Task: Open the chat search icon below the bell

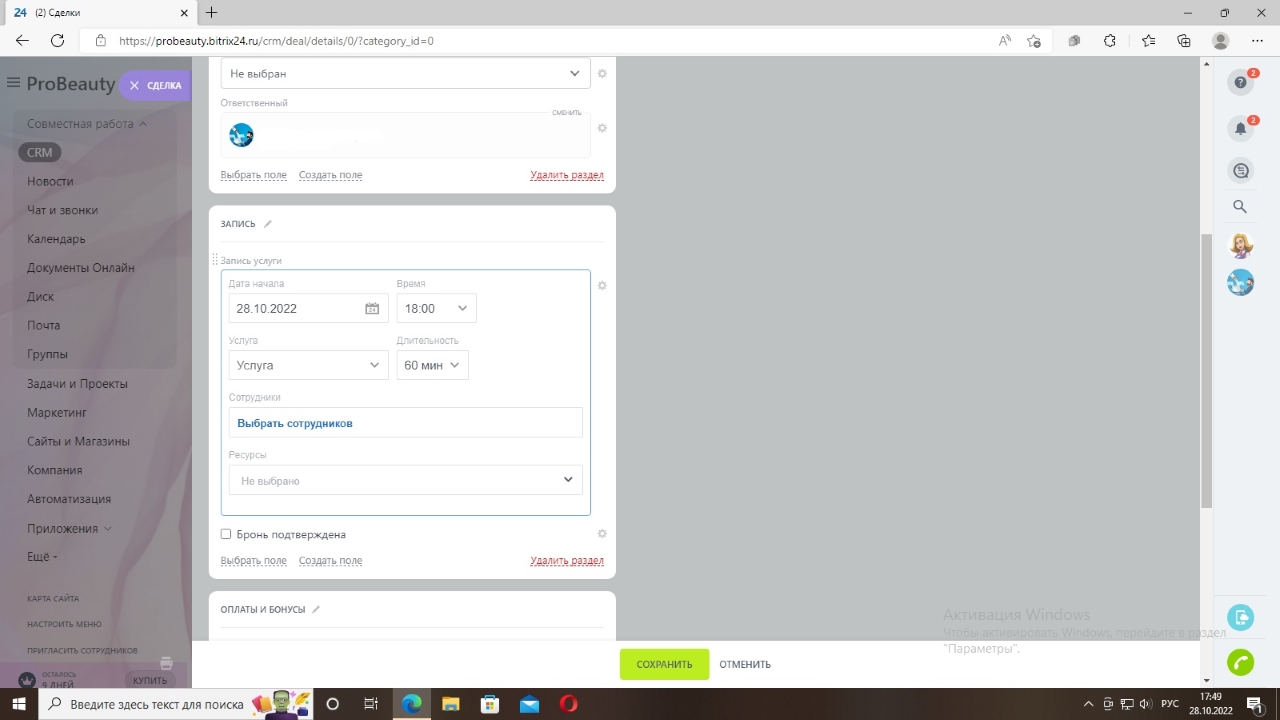Action: [x=1241, y=171]
